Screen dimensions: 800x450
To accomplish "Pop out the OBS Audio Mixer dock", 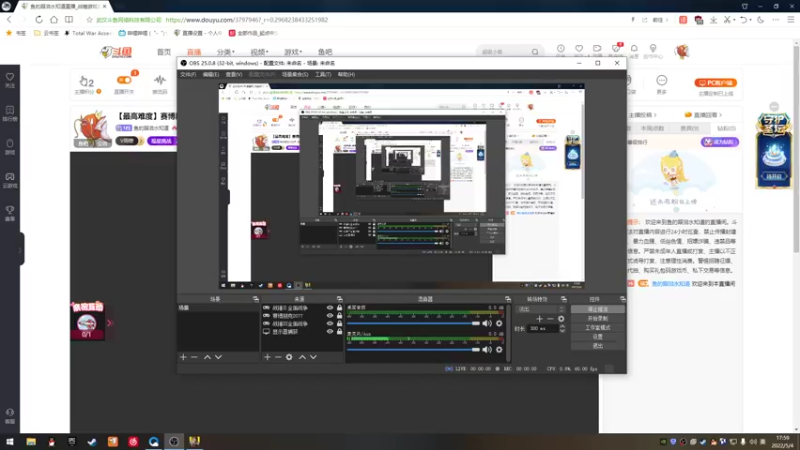I will (508, 299).
